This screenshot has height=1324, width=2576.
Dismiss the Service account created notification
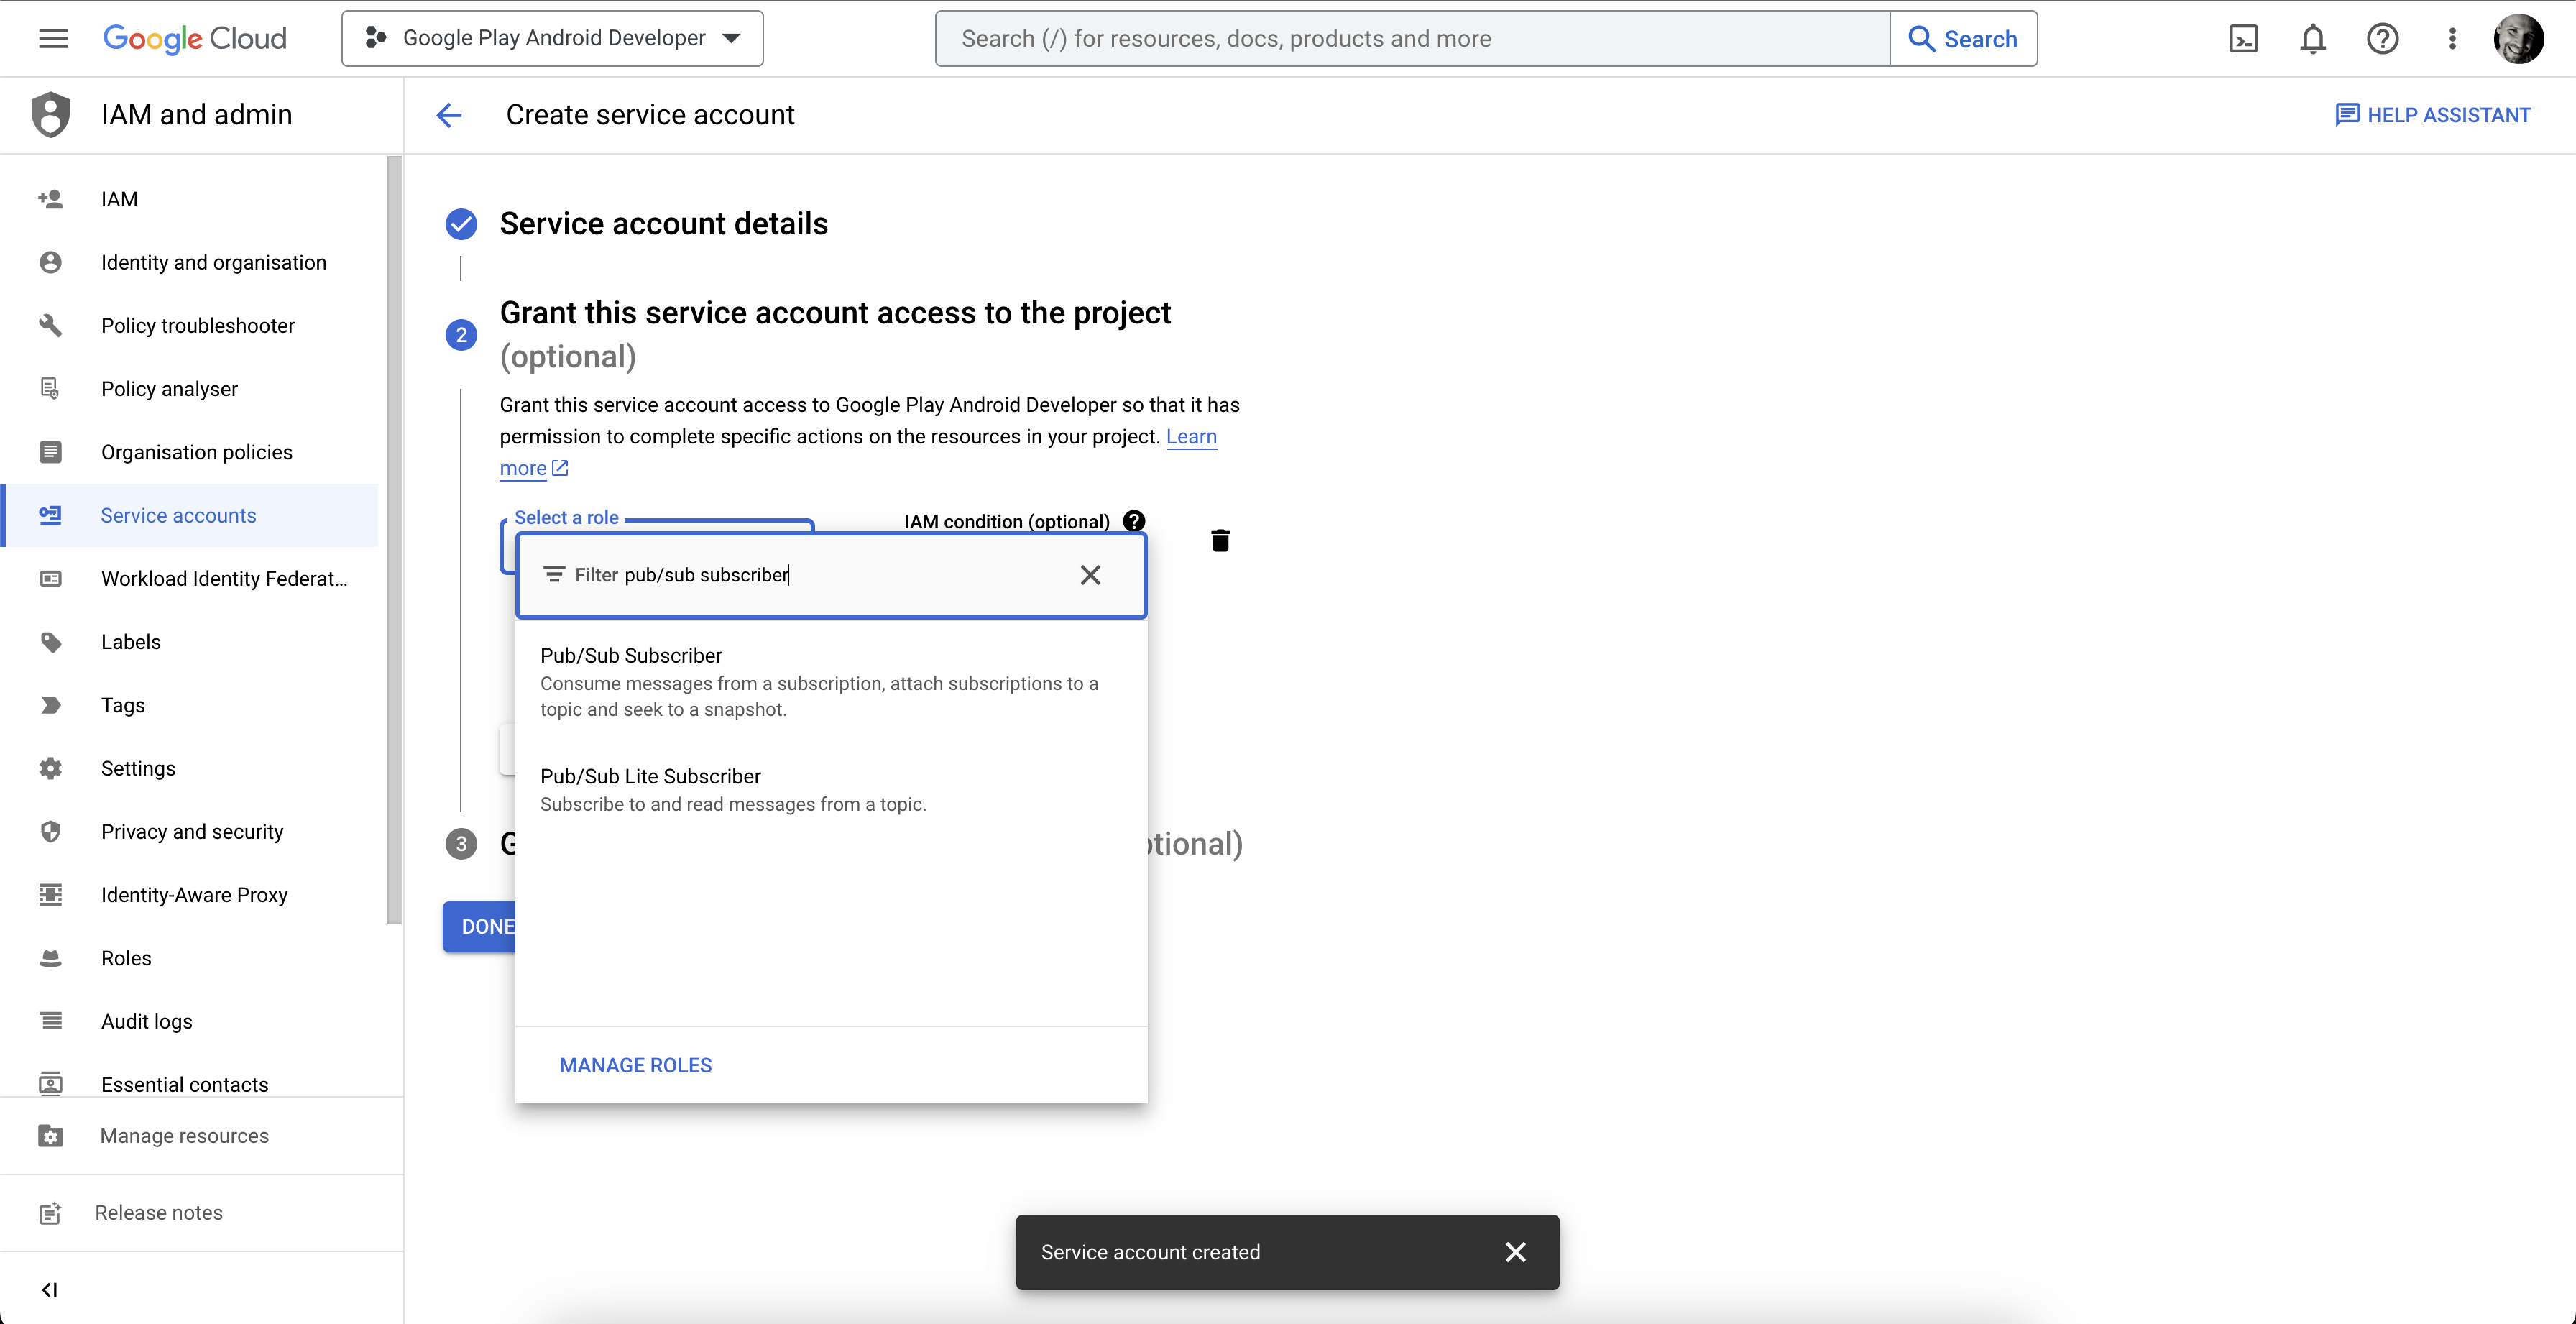[x=1515, y=1252]
